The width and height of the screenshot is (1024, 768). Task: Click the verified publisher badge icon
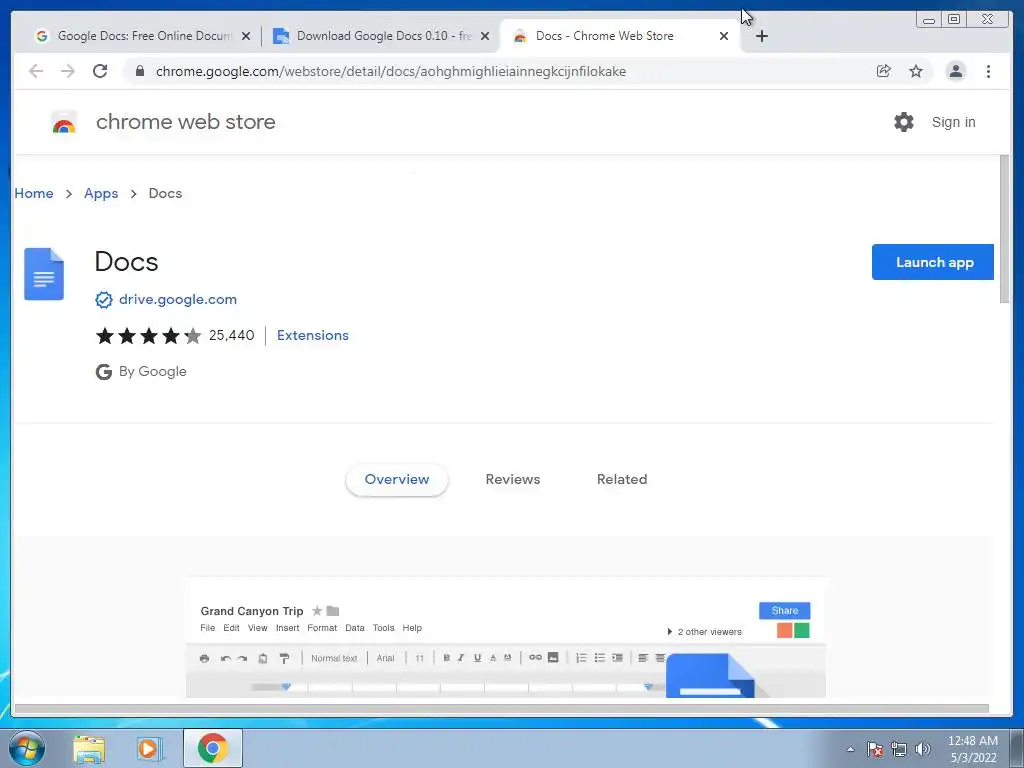click(x=104, y=300)
